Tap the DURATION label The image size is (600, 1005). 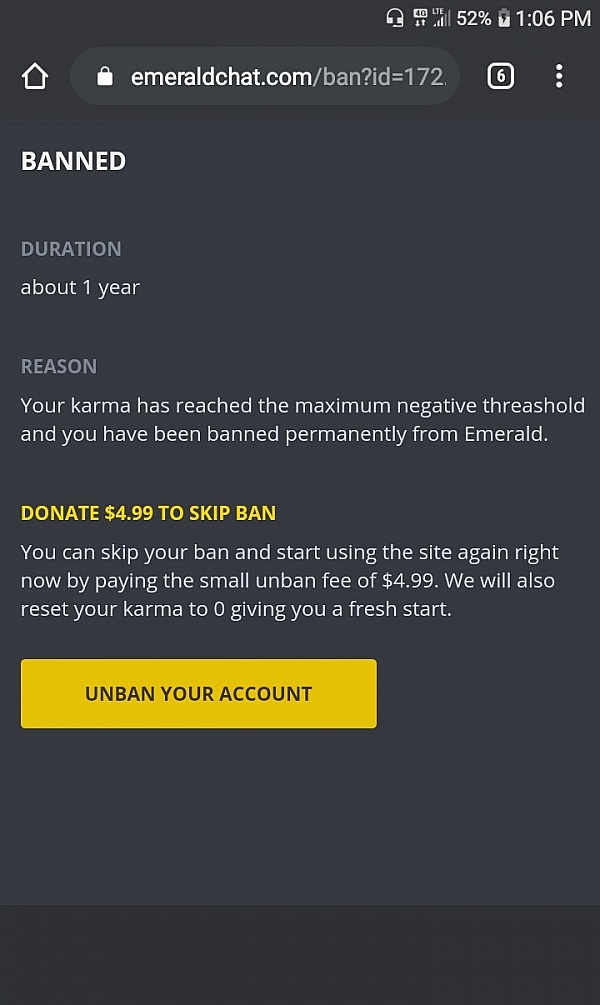coord(71,249)
